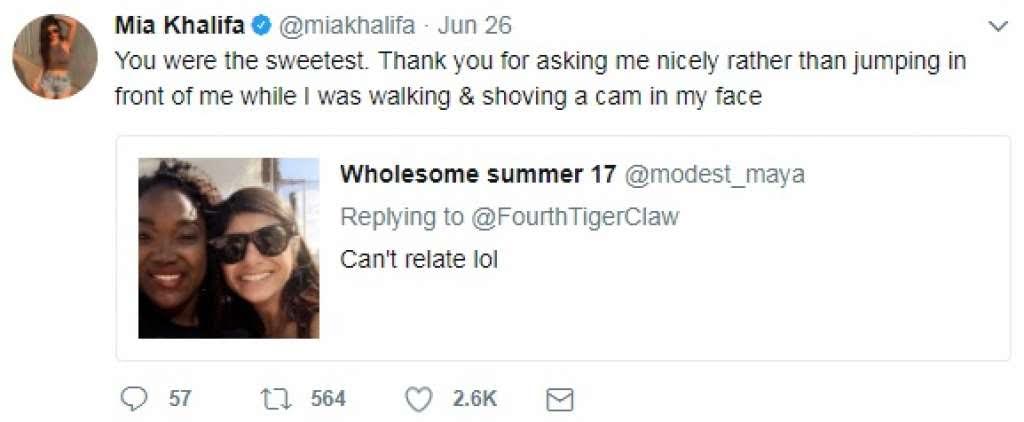Open the tweet options chevron menu
The height and width of the screenshot is (422, 1024).
(997, 27)
